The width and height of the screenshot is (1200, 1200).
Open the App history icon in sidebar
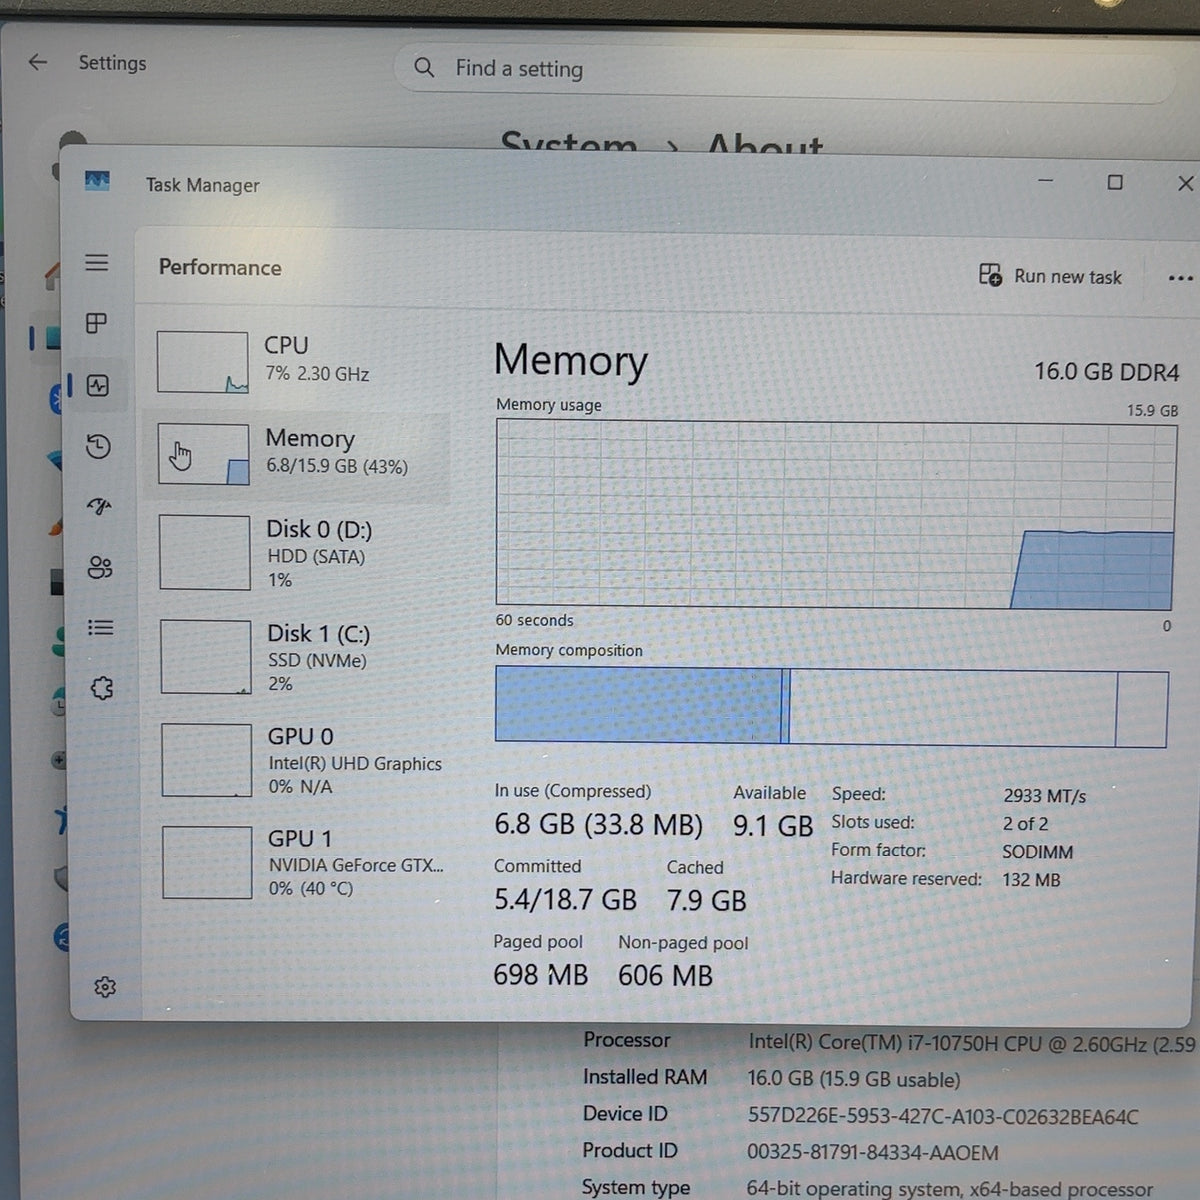(x=98, y=446)
